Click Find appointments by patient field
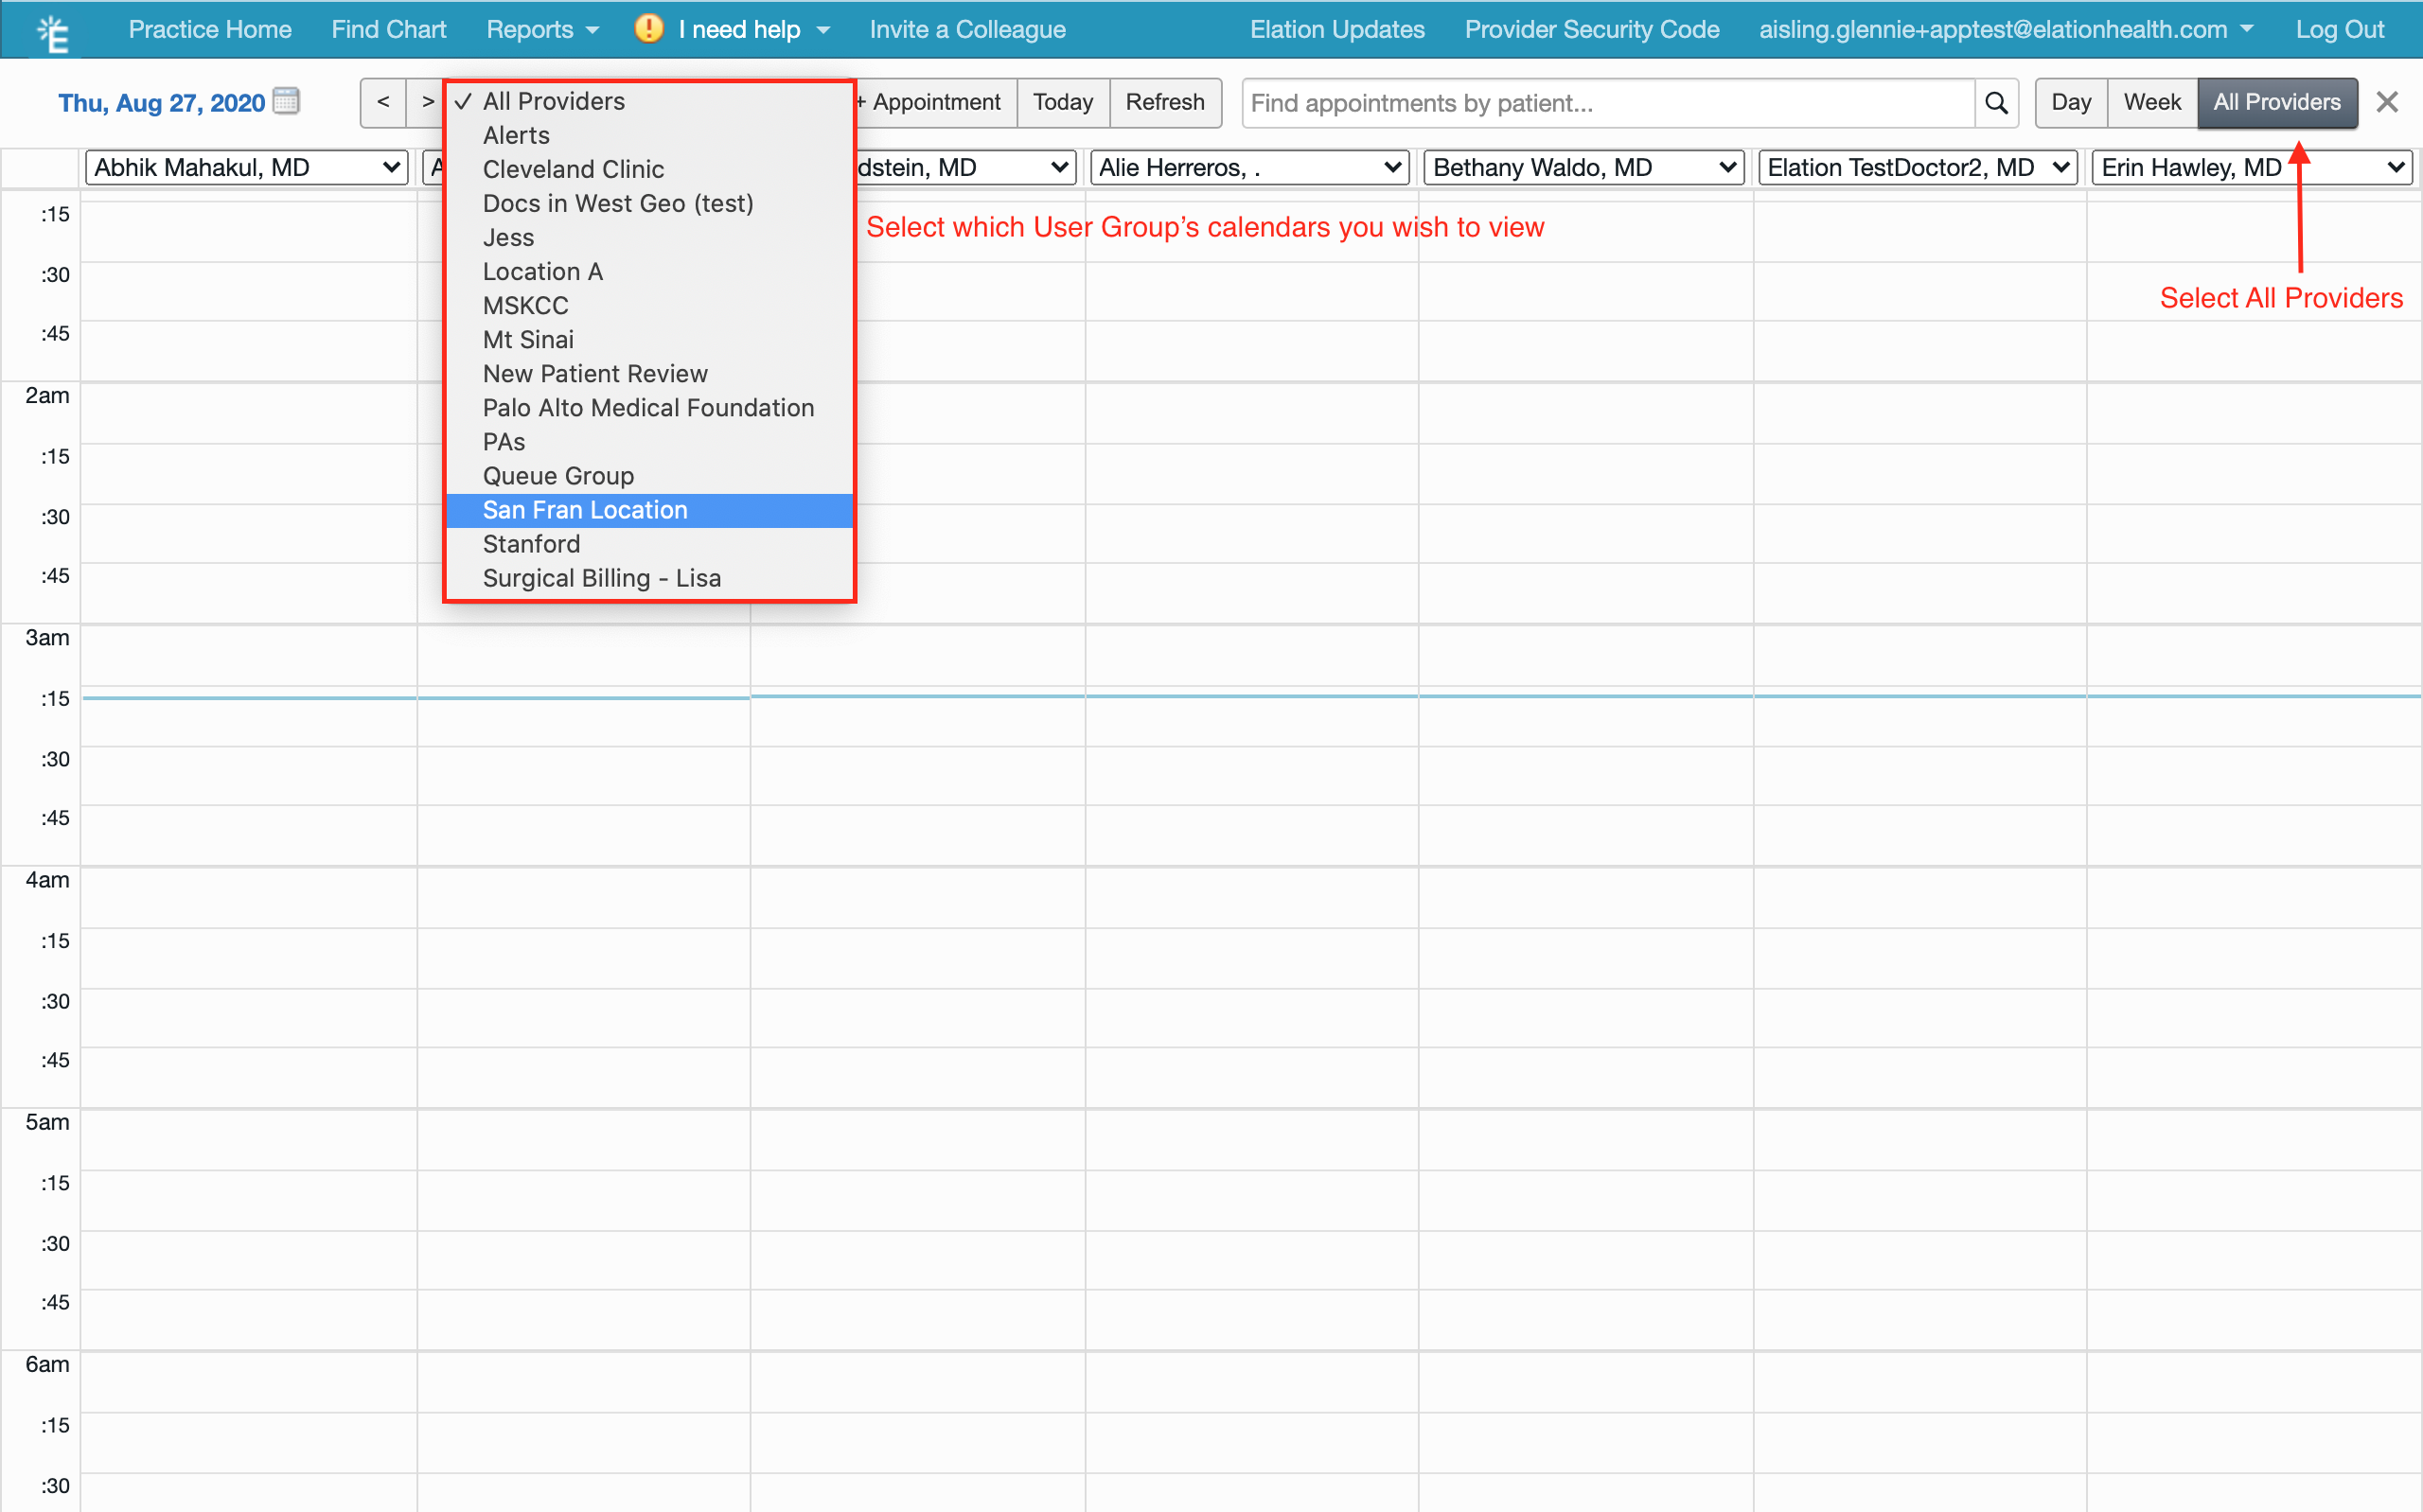2423x1512 pixels. pos(1607,103)
